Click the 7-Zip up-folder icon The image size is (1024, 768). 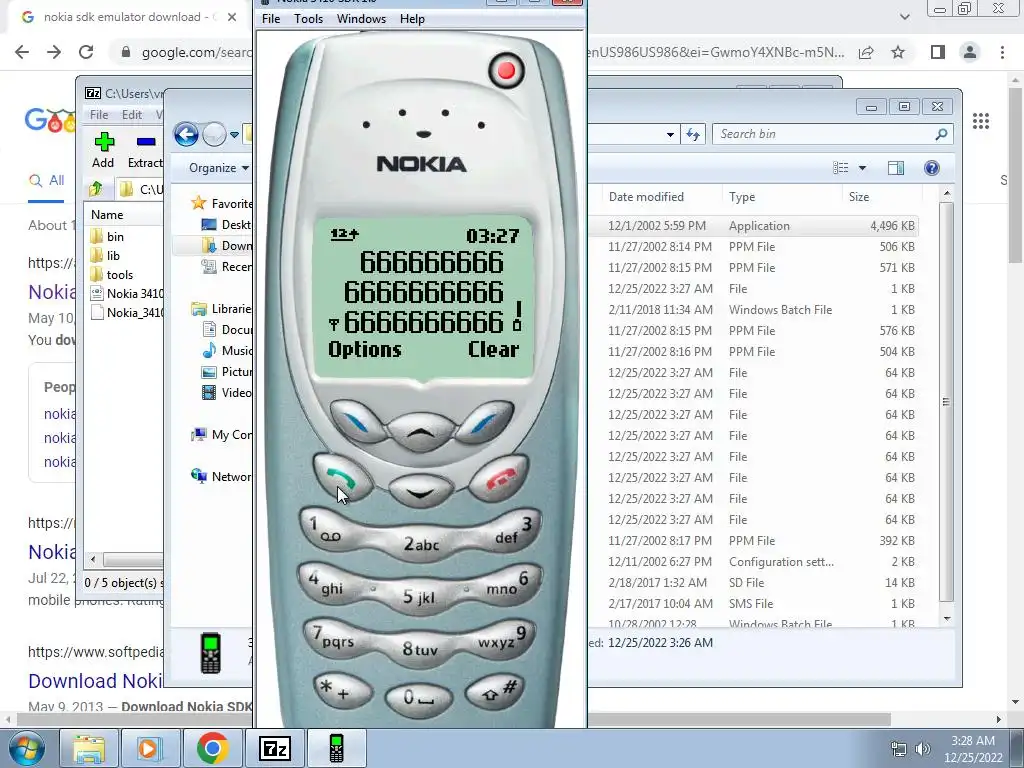pyautogui.click(x=96, y=189)
